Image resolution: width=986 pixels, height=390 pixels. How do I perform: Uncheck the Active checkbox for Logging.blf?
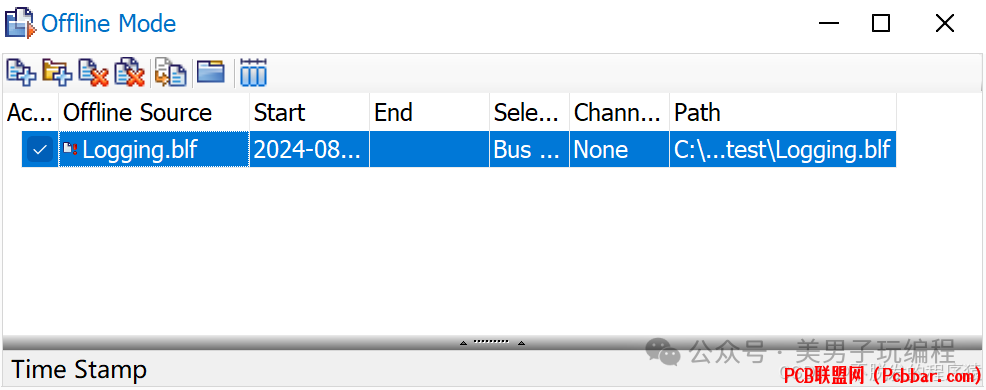pos(40,150)
